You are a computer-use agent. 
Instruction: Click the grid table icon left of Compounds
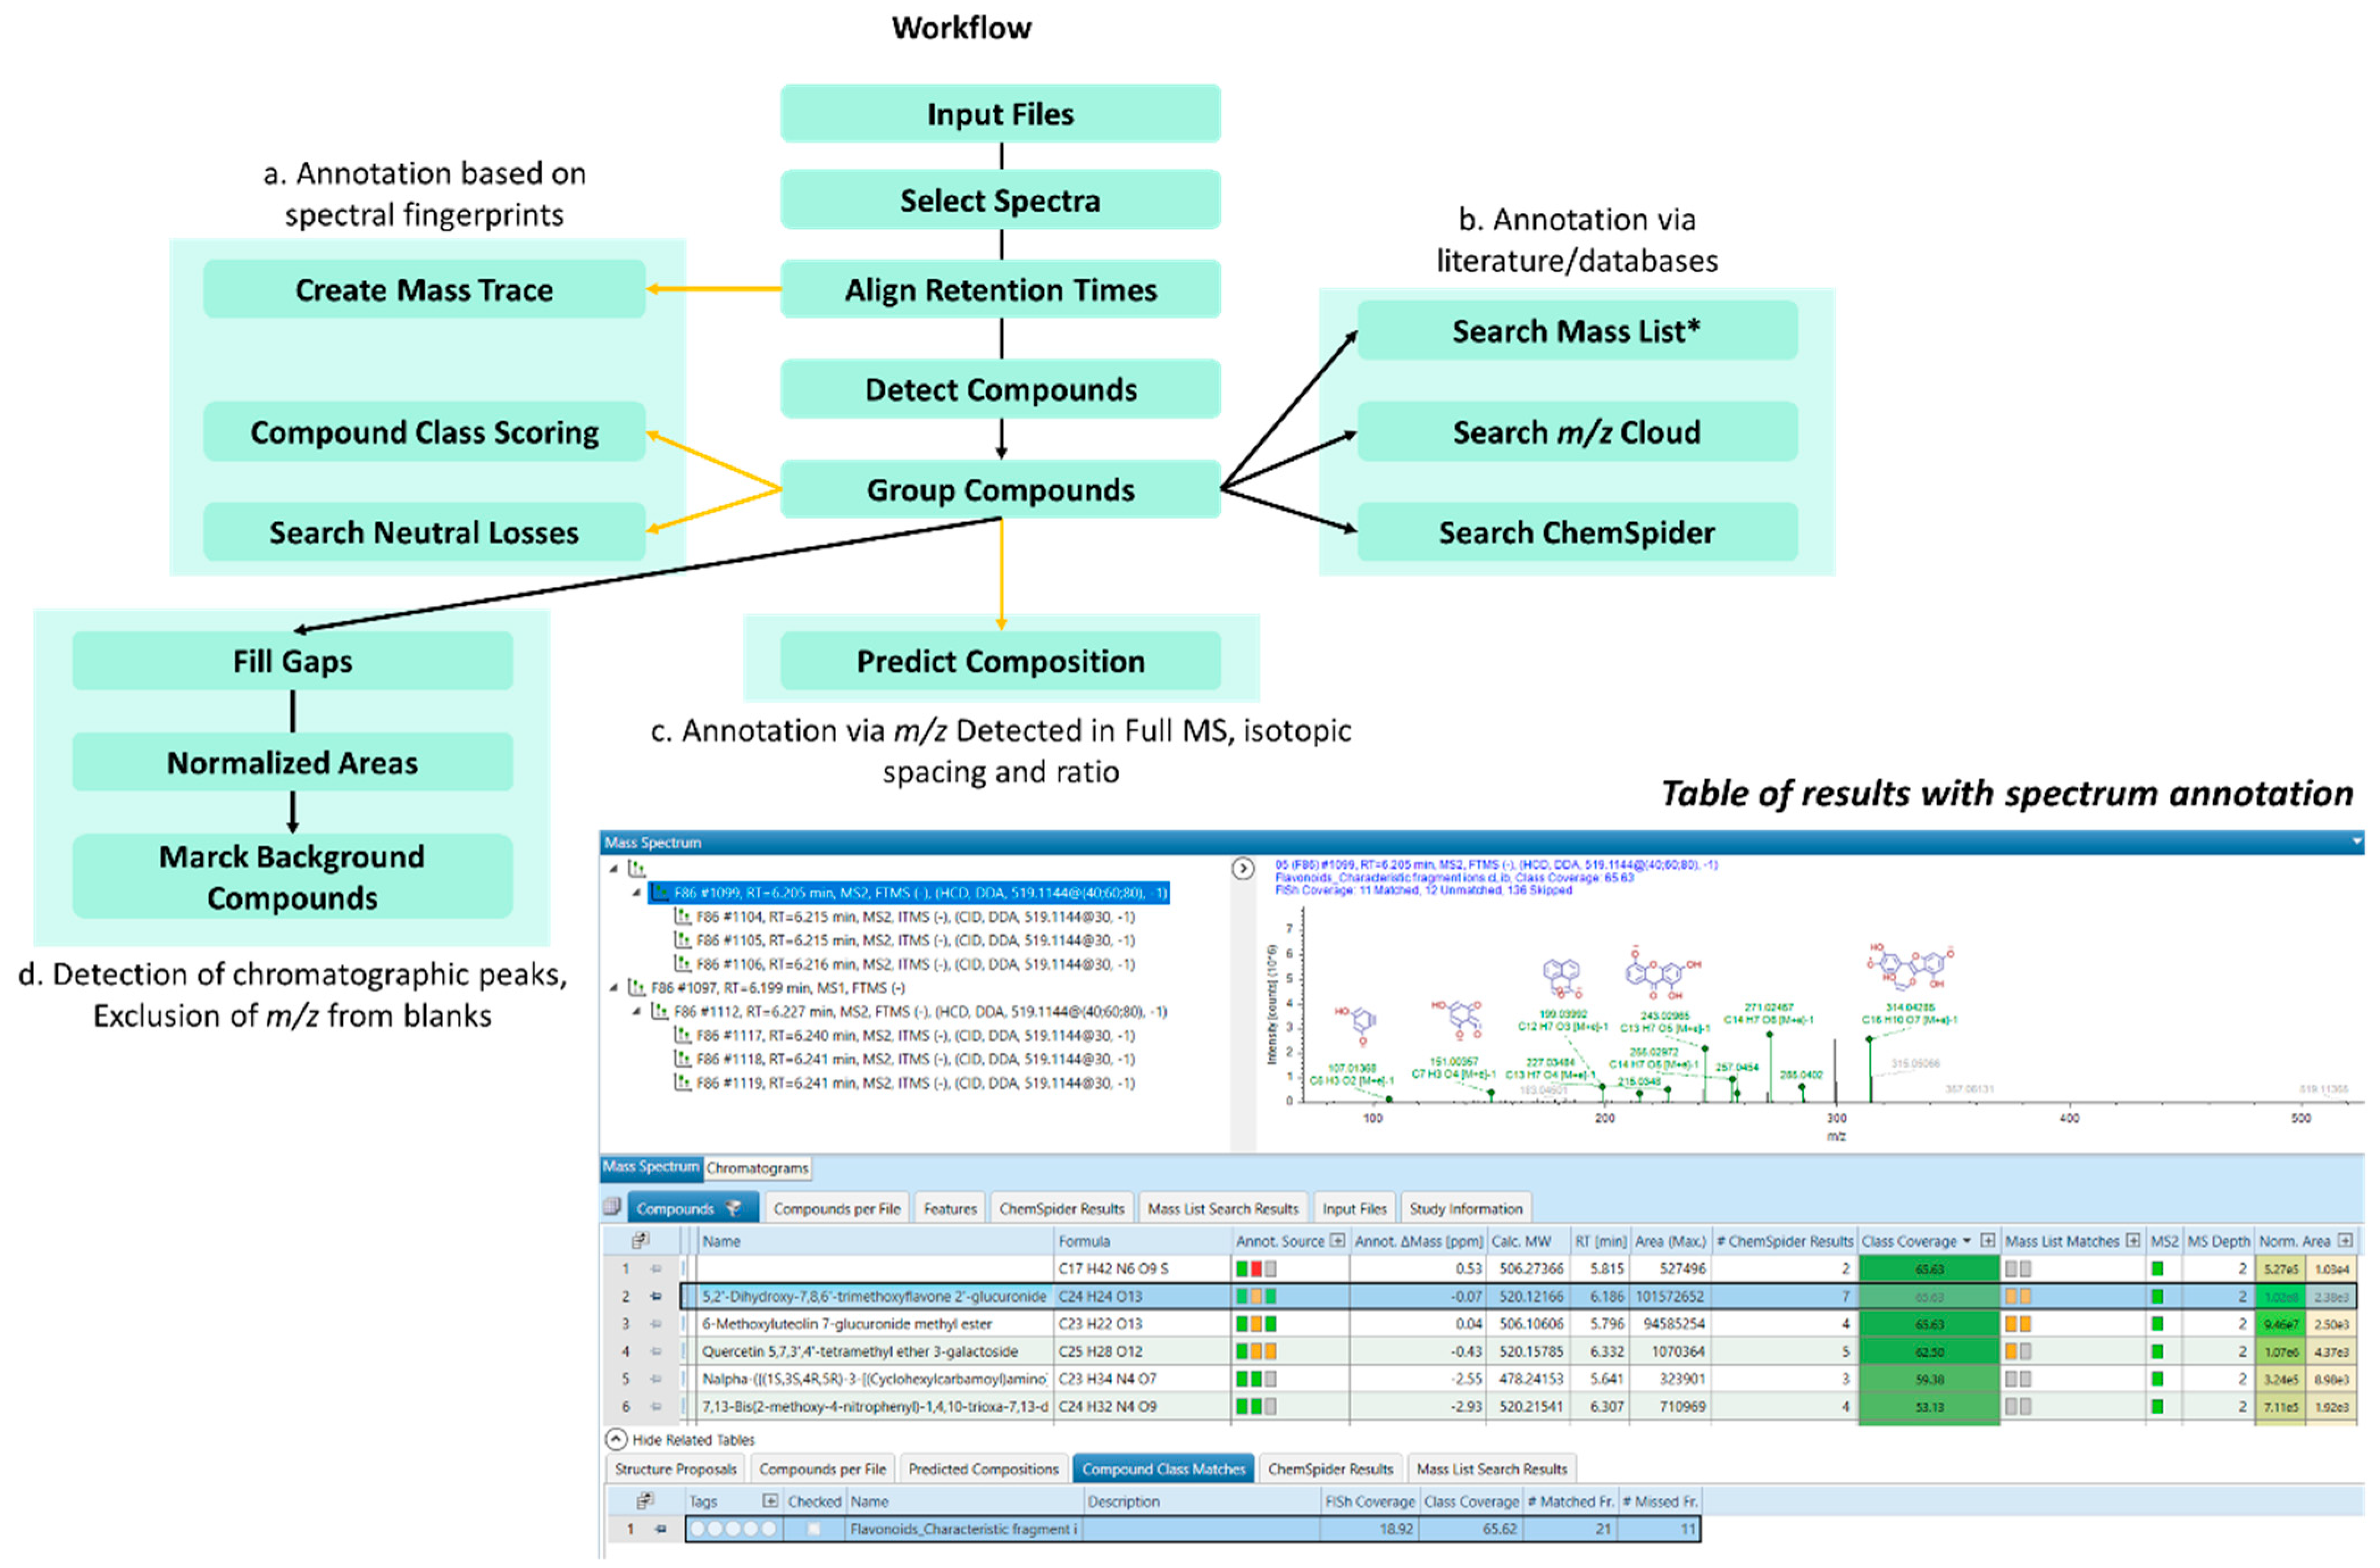pos(612,1207)
